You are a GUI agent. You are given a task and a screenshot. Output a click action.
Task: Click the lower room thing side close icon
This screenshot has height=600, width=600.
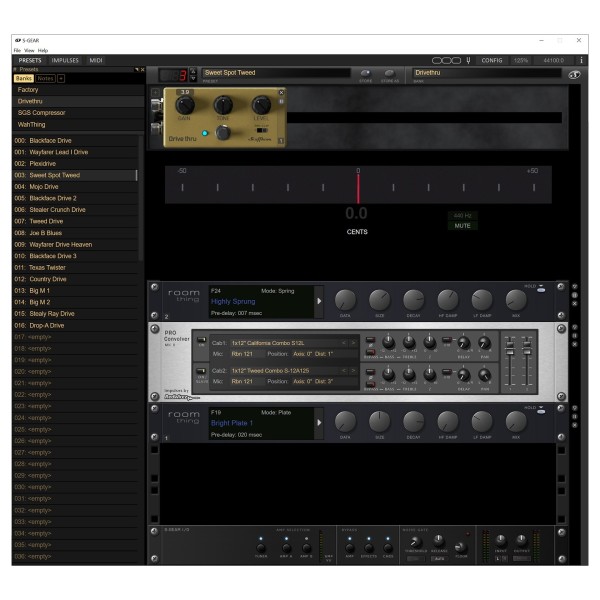tap(574, 425)
